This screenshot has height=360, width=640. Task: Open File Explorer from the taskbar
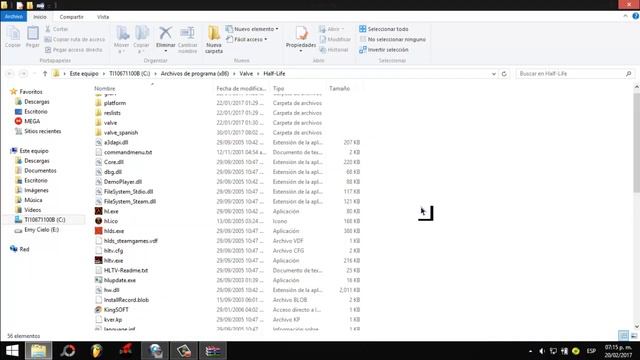tap(39, 351)
